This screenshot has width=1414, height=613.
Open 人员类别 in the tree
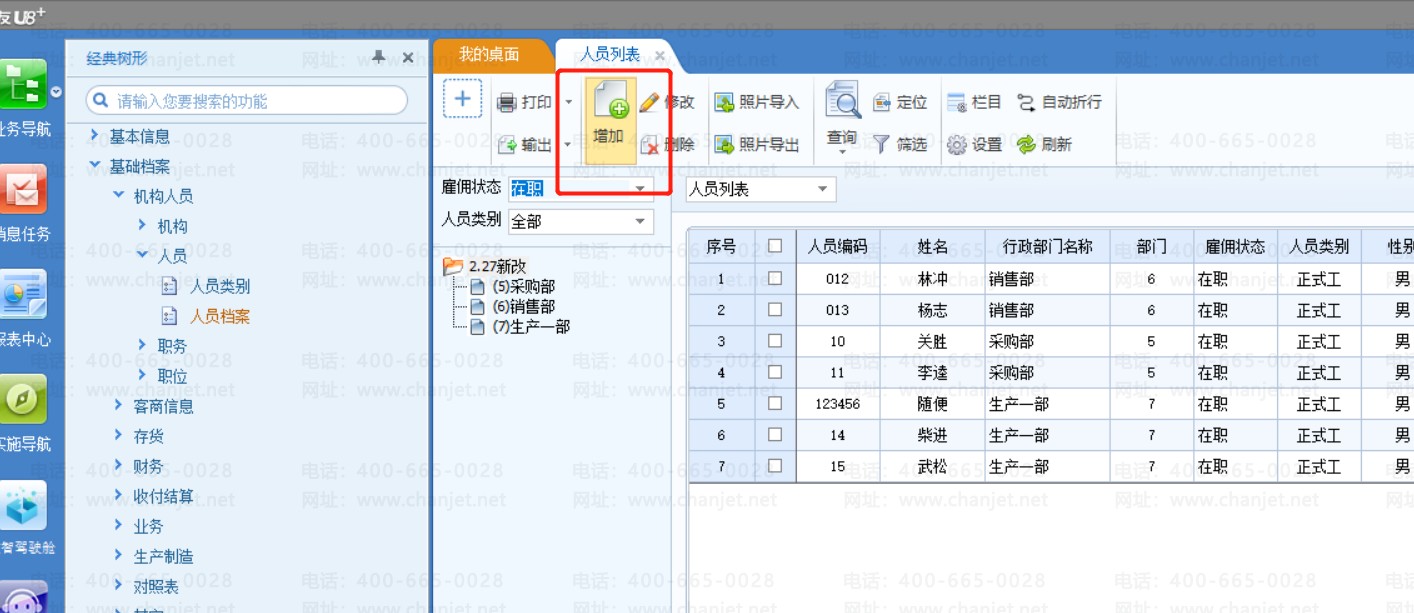(220, 286)
